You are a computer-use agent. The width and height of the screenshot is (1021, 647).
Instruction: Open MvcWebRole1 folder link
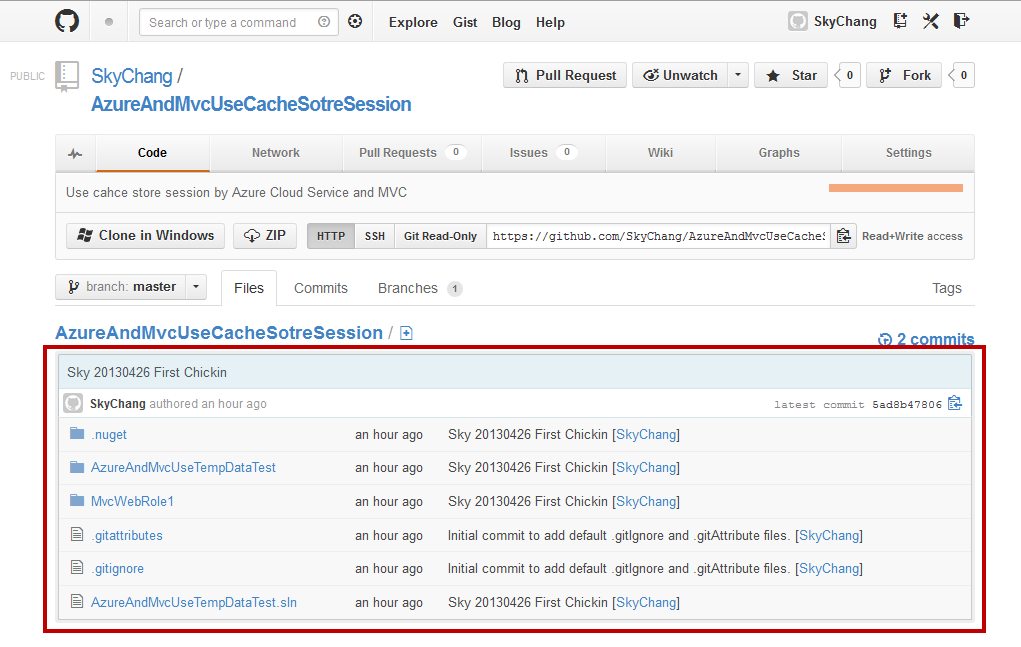[x=132, y=501]
